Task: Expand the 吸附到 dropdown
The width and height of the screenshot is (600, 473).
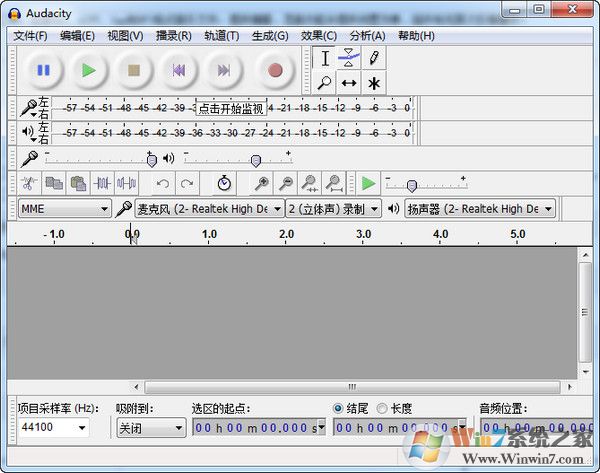Action: [150, 427]
